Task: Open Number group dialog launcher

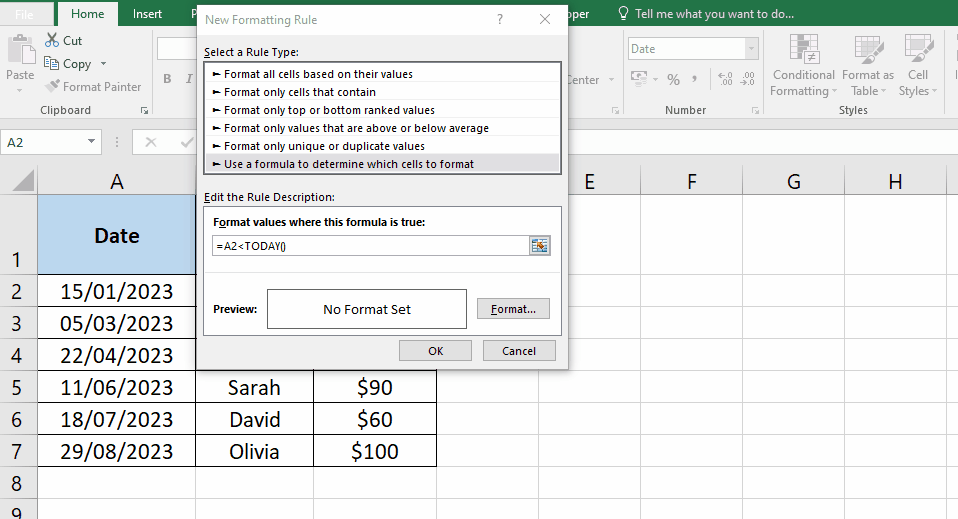Action: [x=755, y=111]
